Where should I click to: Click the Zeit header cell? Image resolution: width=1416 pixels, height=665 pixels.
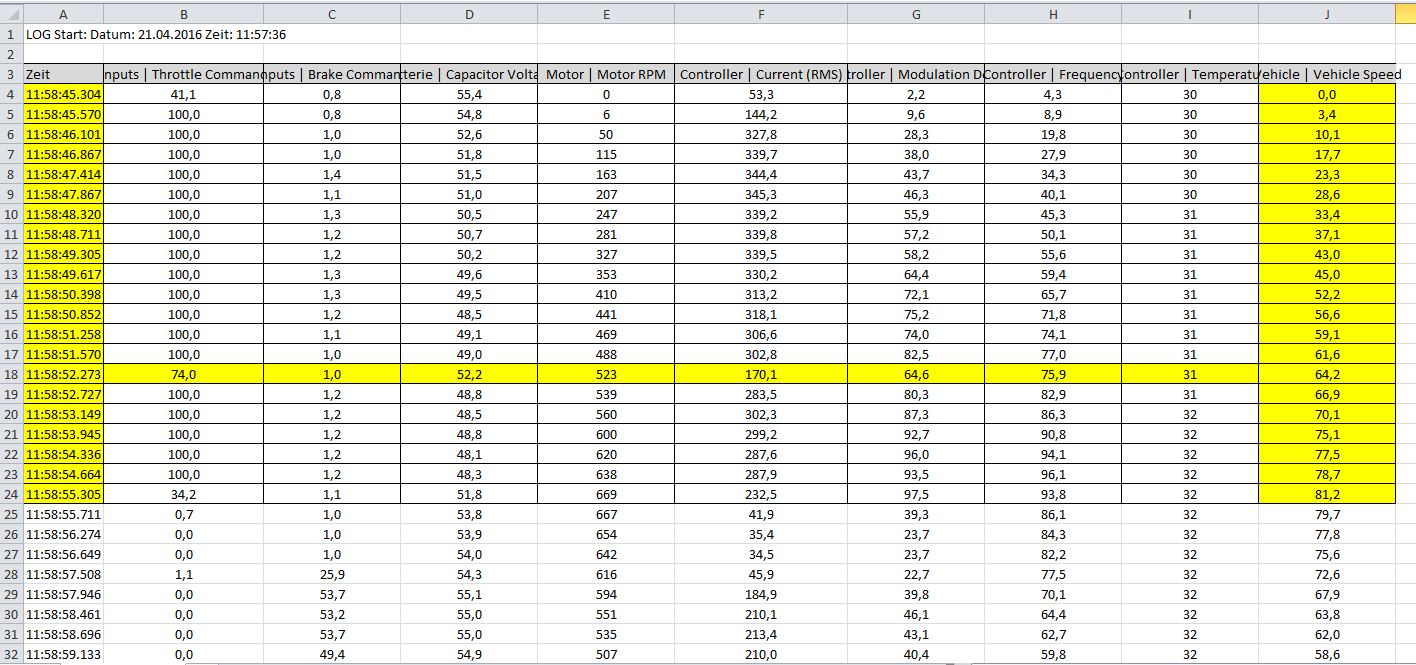[x=63, y=74]
